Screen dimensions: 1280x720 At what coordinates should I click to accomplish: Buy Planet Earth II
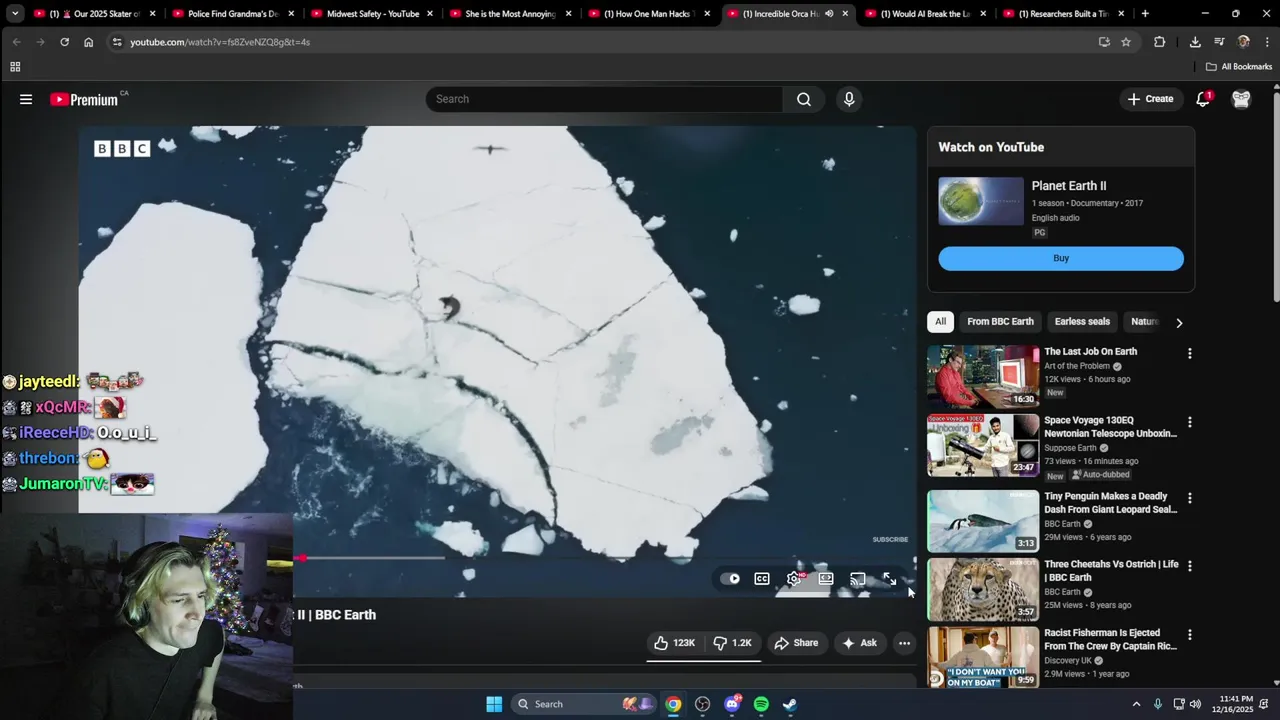[1061, 258]
